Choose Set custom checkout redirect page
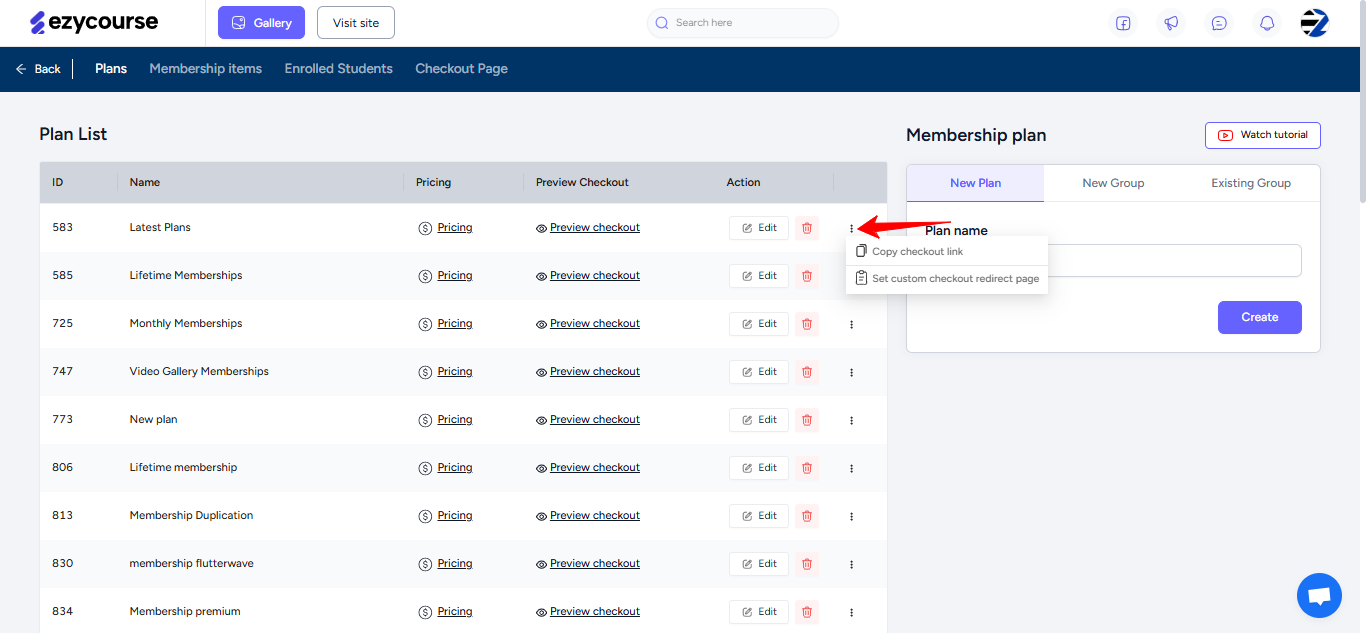This screenshot has height=633, width=1366. click(947, 279)
